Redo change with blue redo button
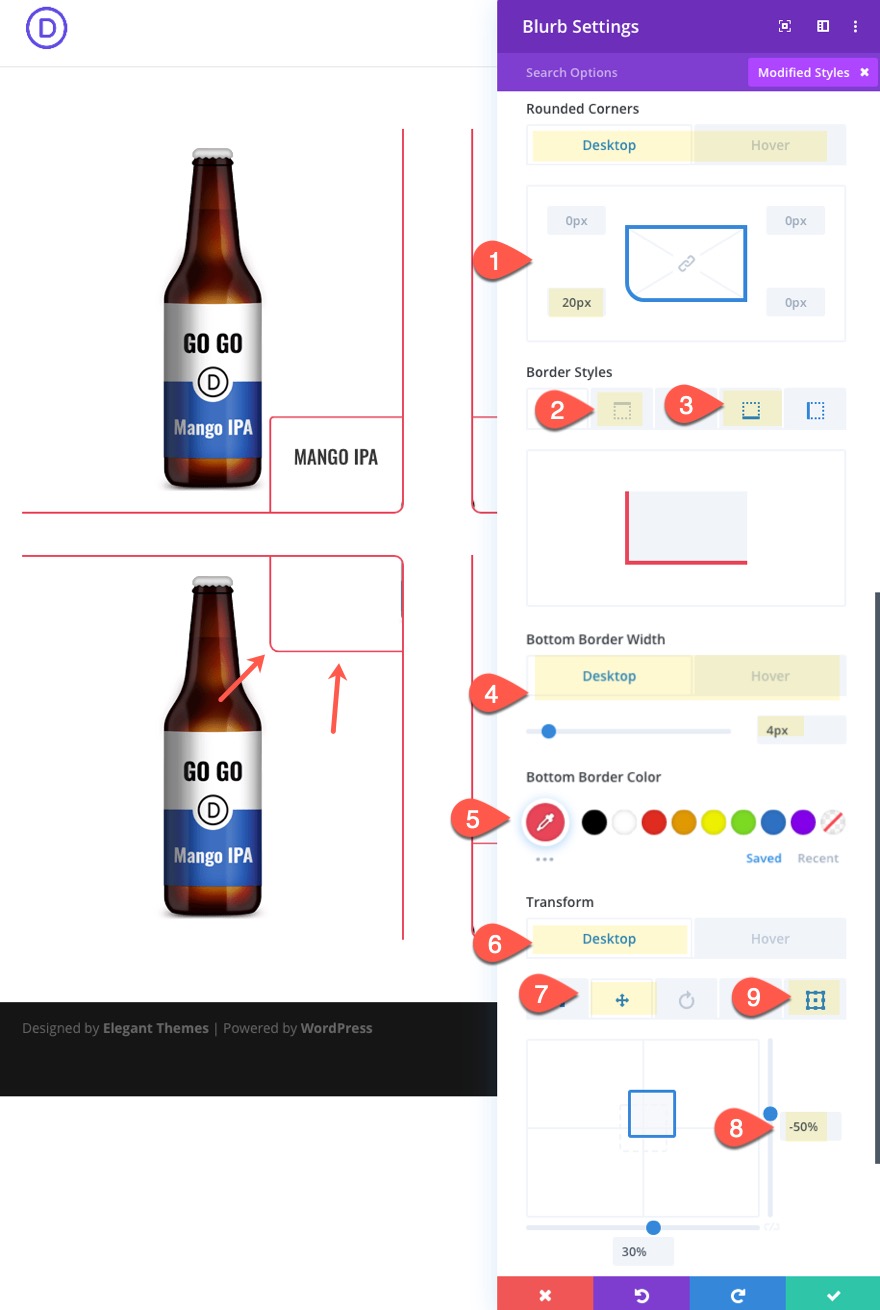This screenshot has width=880, height=1310. click(737, 1294)
